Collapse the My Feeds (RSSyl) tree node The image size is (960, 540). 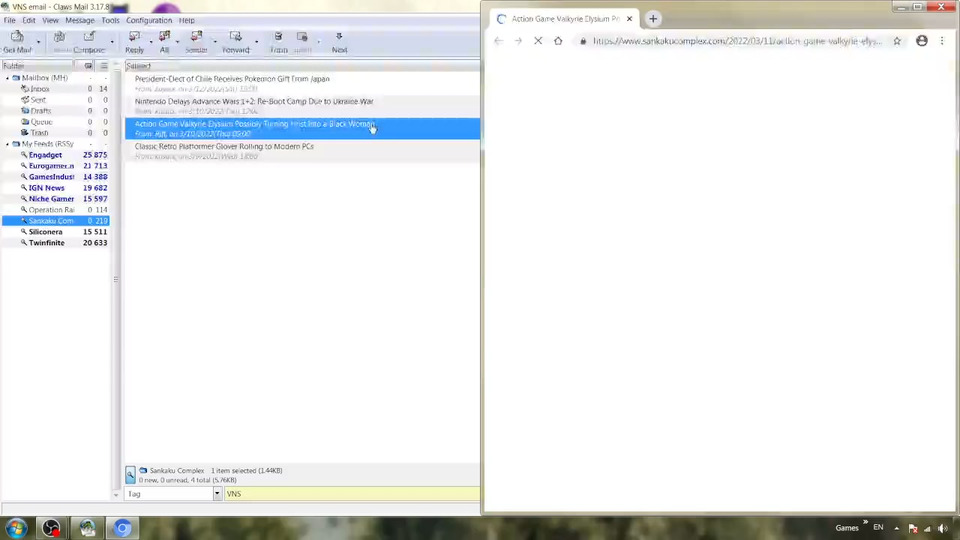[x=7, y=144]
